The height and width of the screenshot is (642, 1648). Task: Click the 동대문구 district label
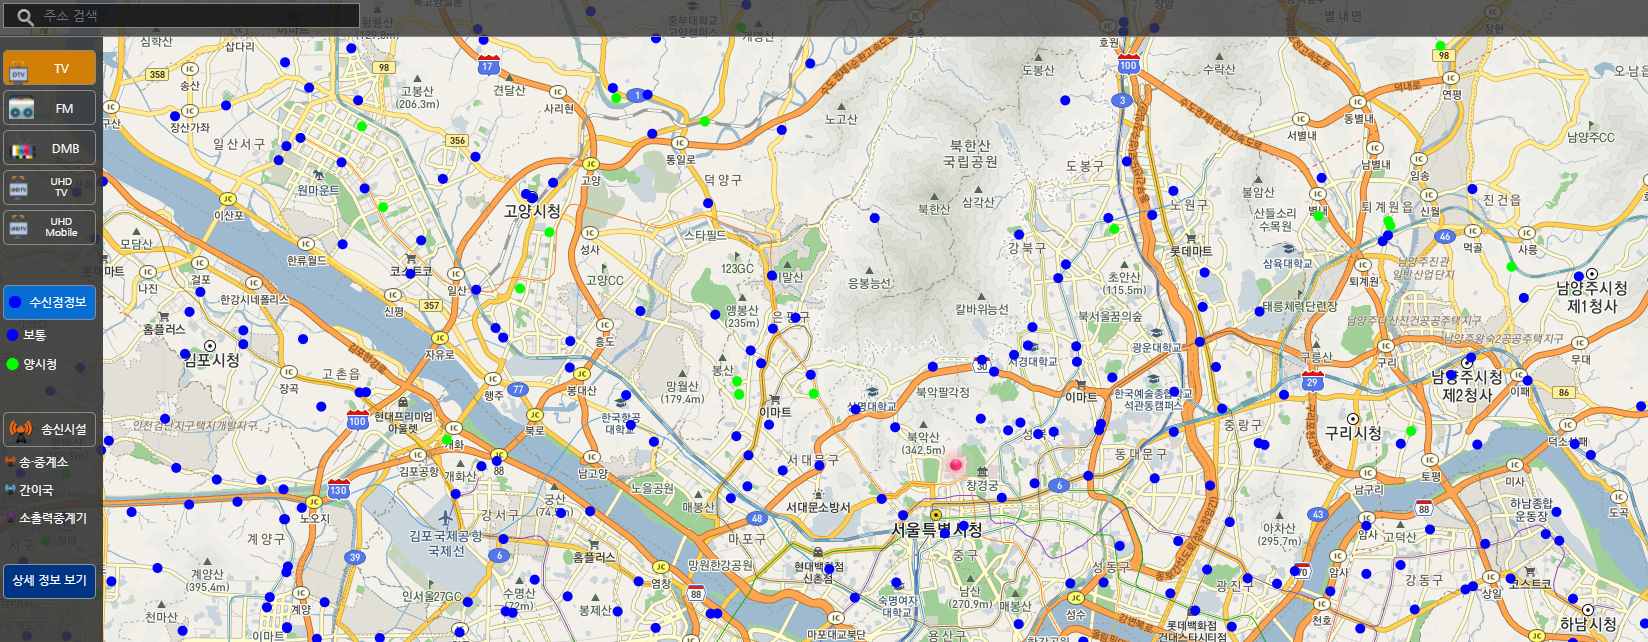[1141, 454]
